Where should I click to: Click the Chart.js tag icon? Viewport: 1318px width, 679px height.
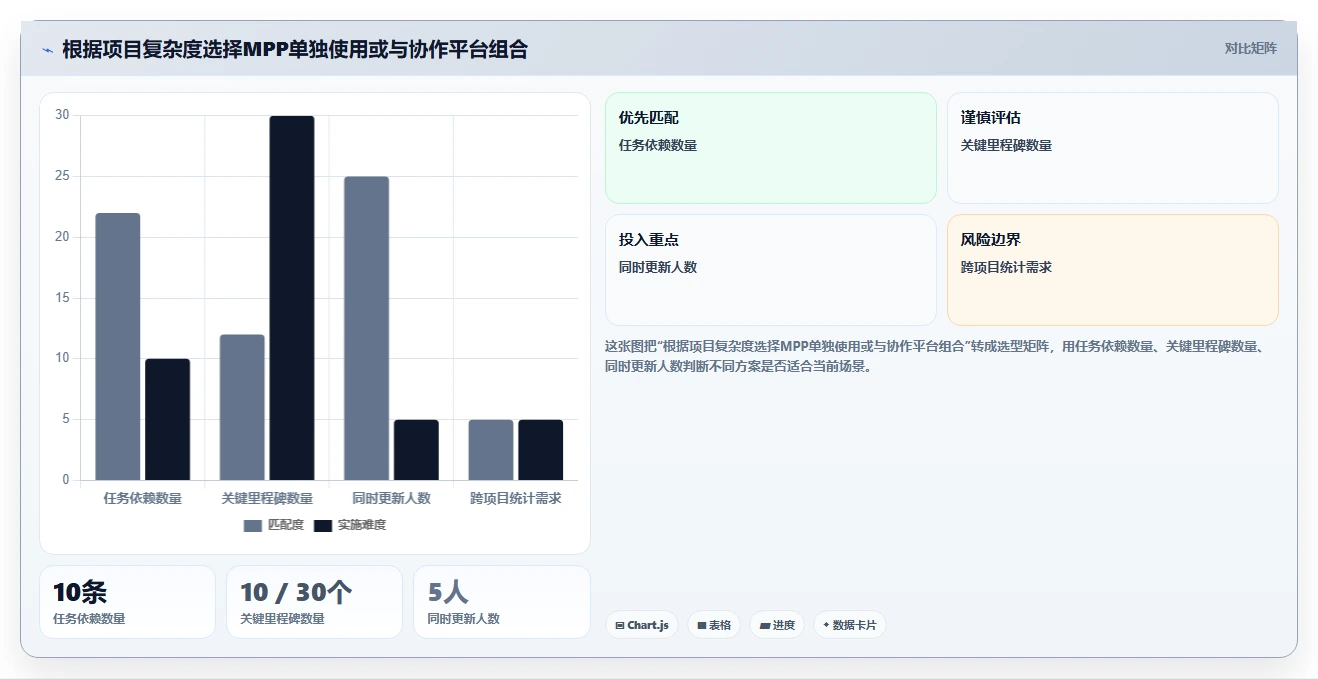[x=620, y=626]
